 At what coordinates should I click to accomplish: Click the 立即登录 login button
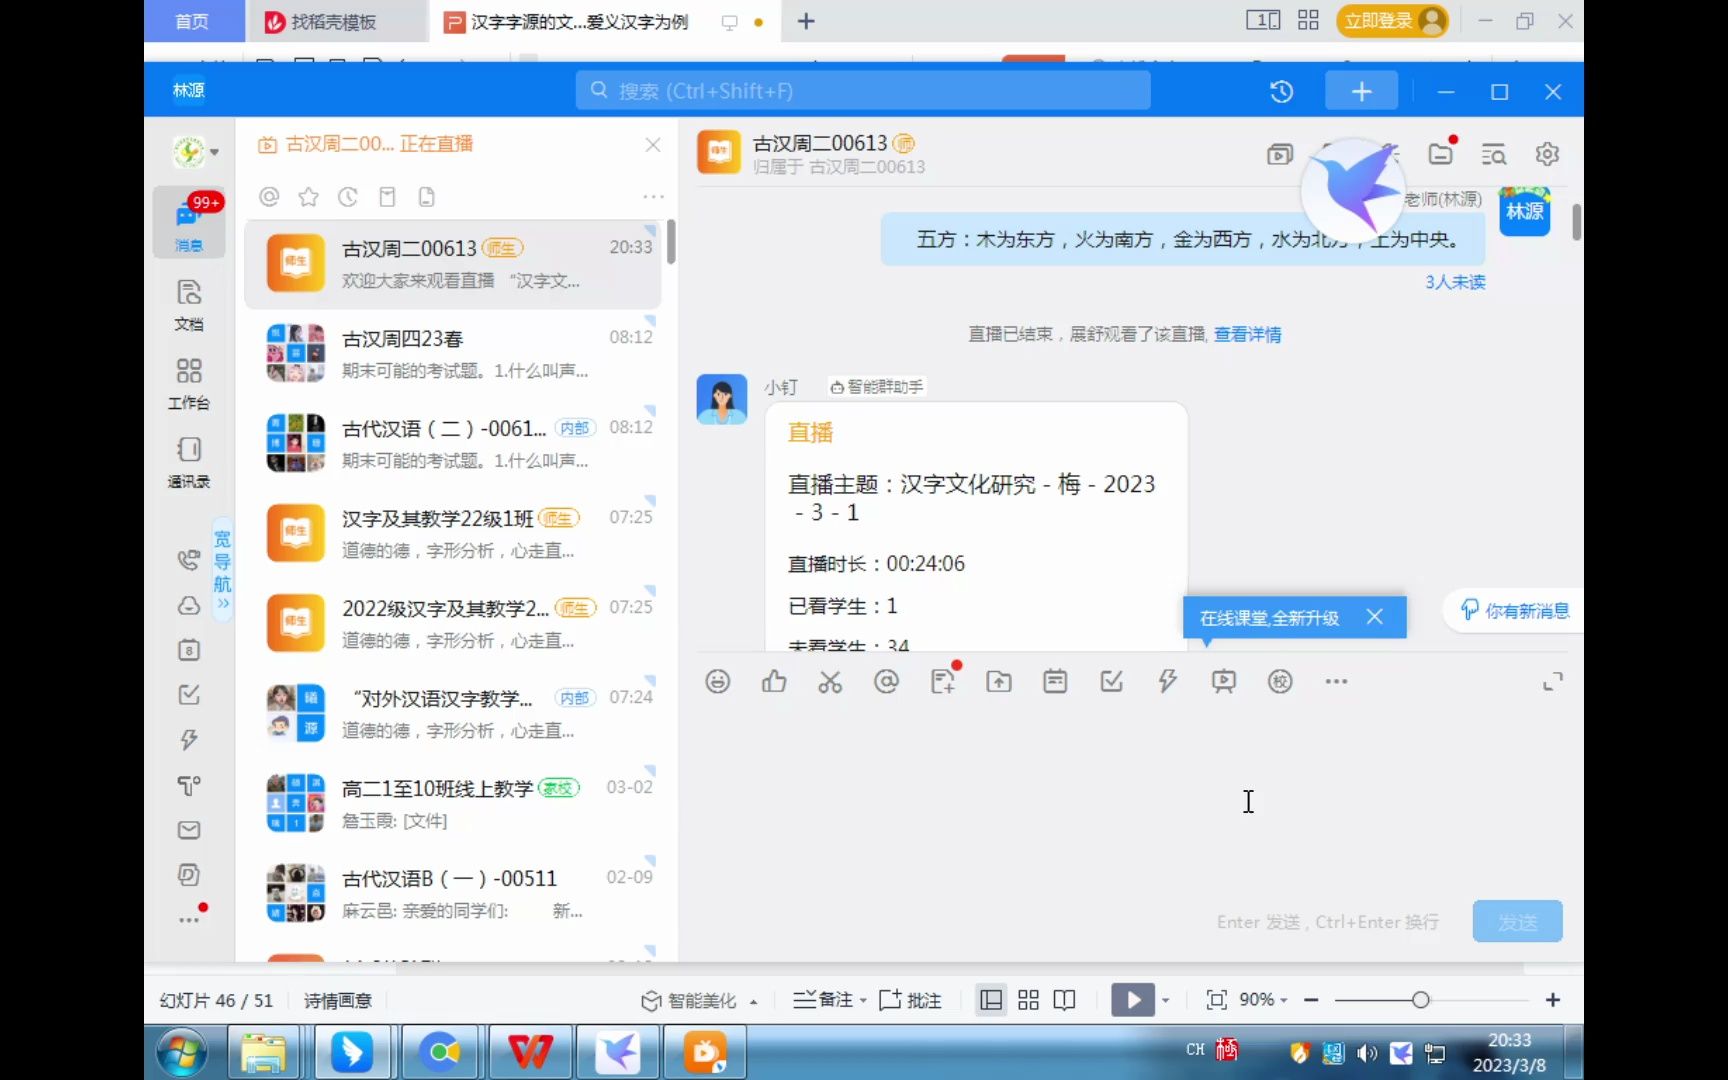click(x=1392, y=21)
